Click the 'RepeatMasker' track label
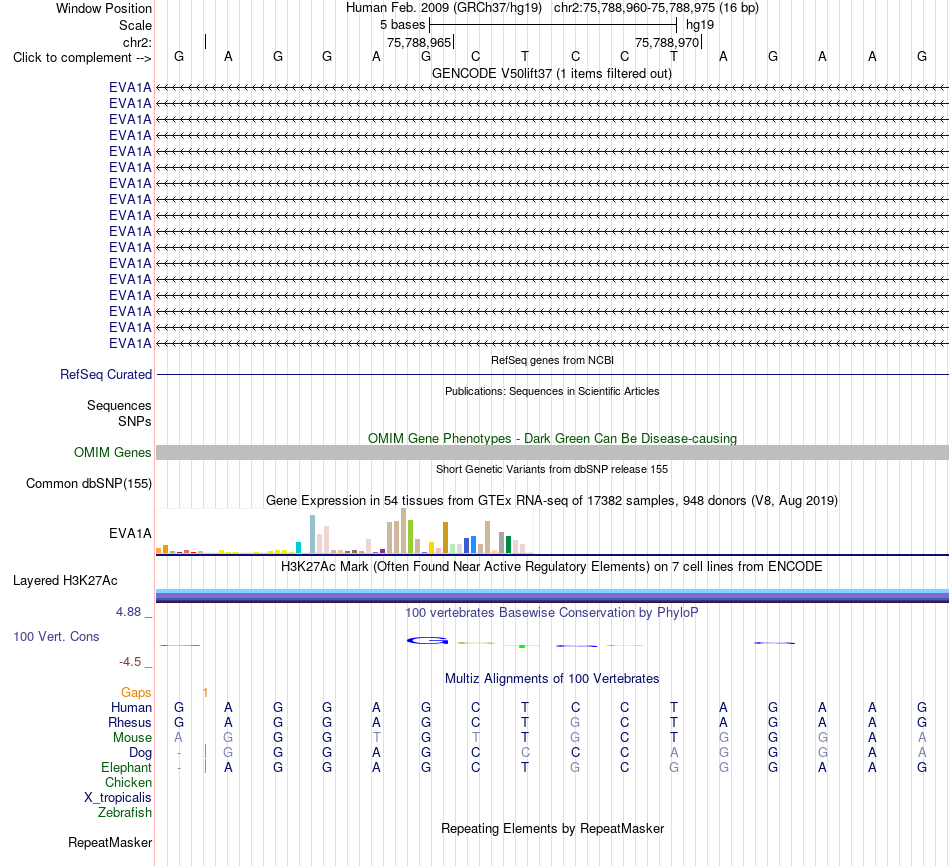Screen dimensions: 950x866 tap(110, 842)
